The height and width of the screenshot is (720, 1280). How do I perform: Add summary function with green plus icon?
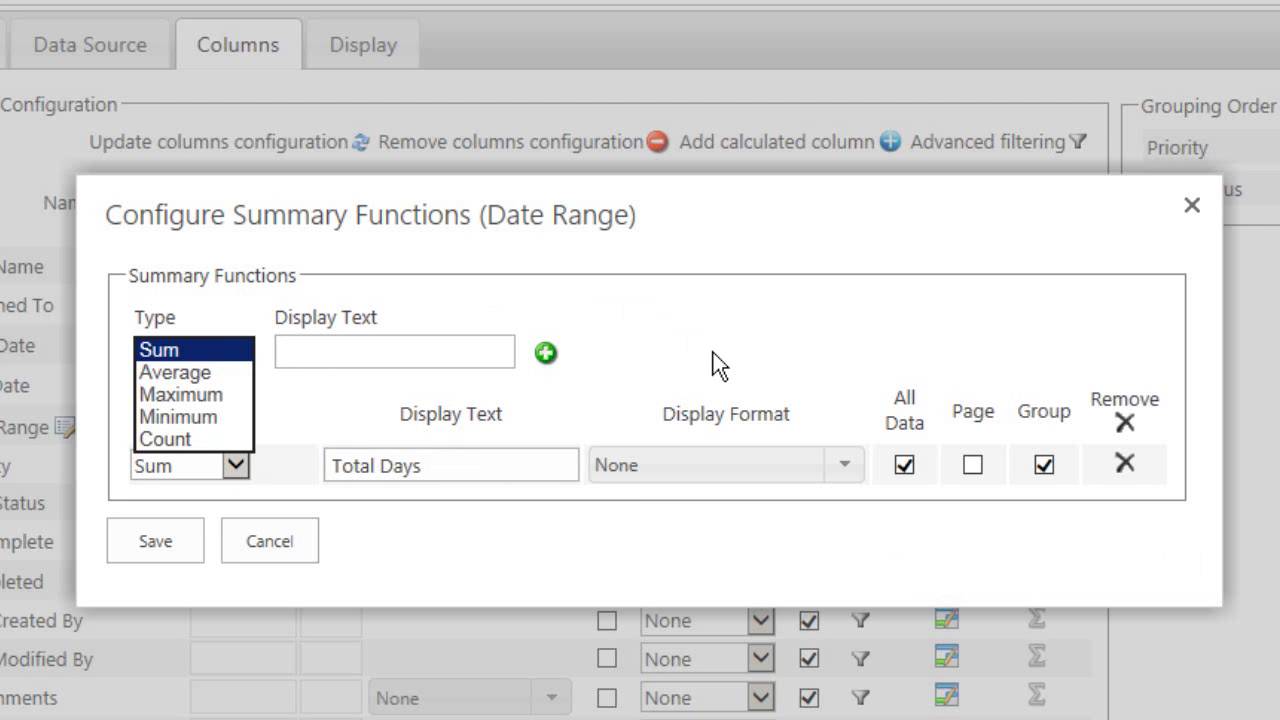[x=546, y=352]
